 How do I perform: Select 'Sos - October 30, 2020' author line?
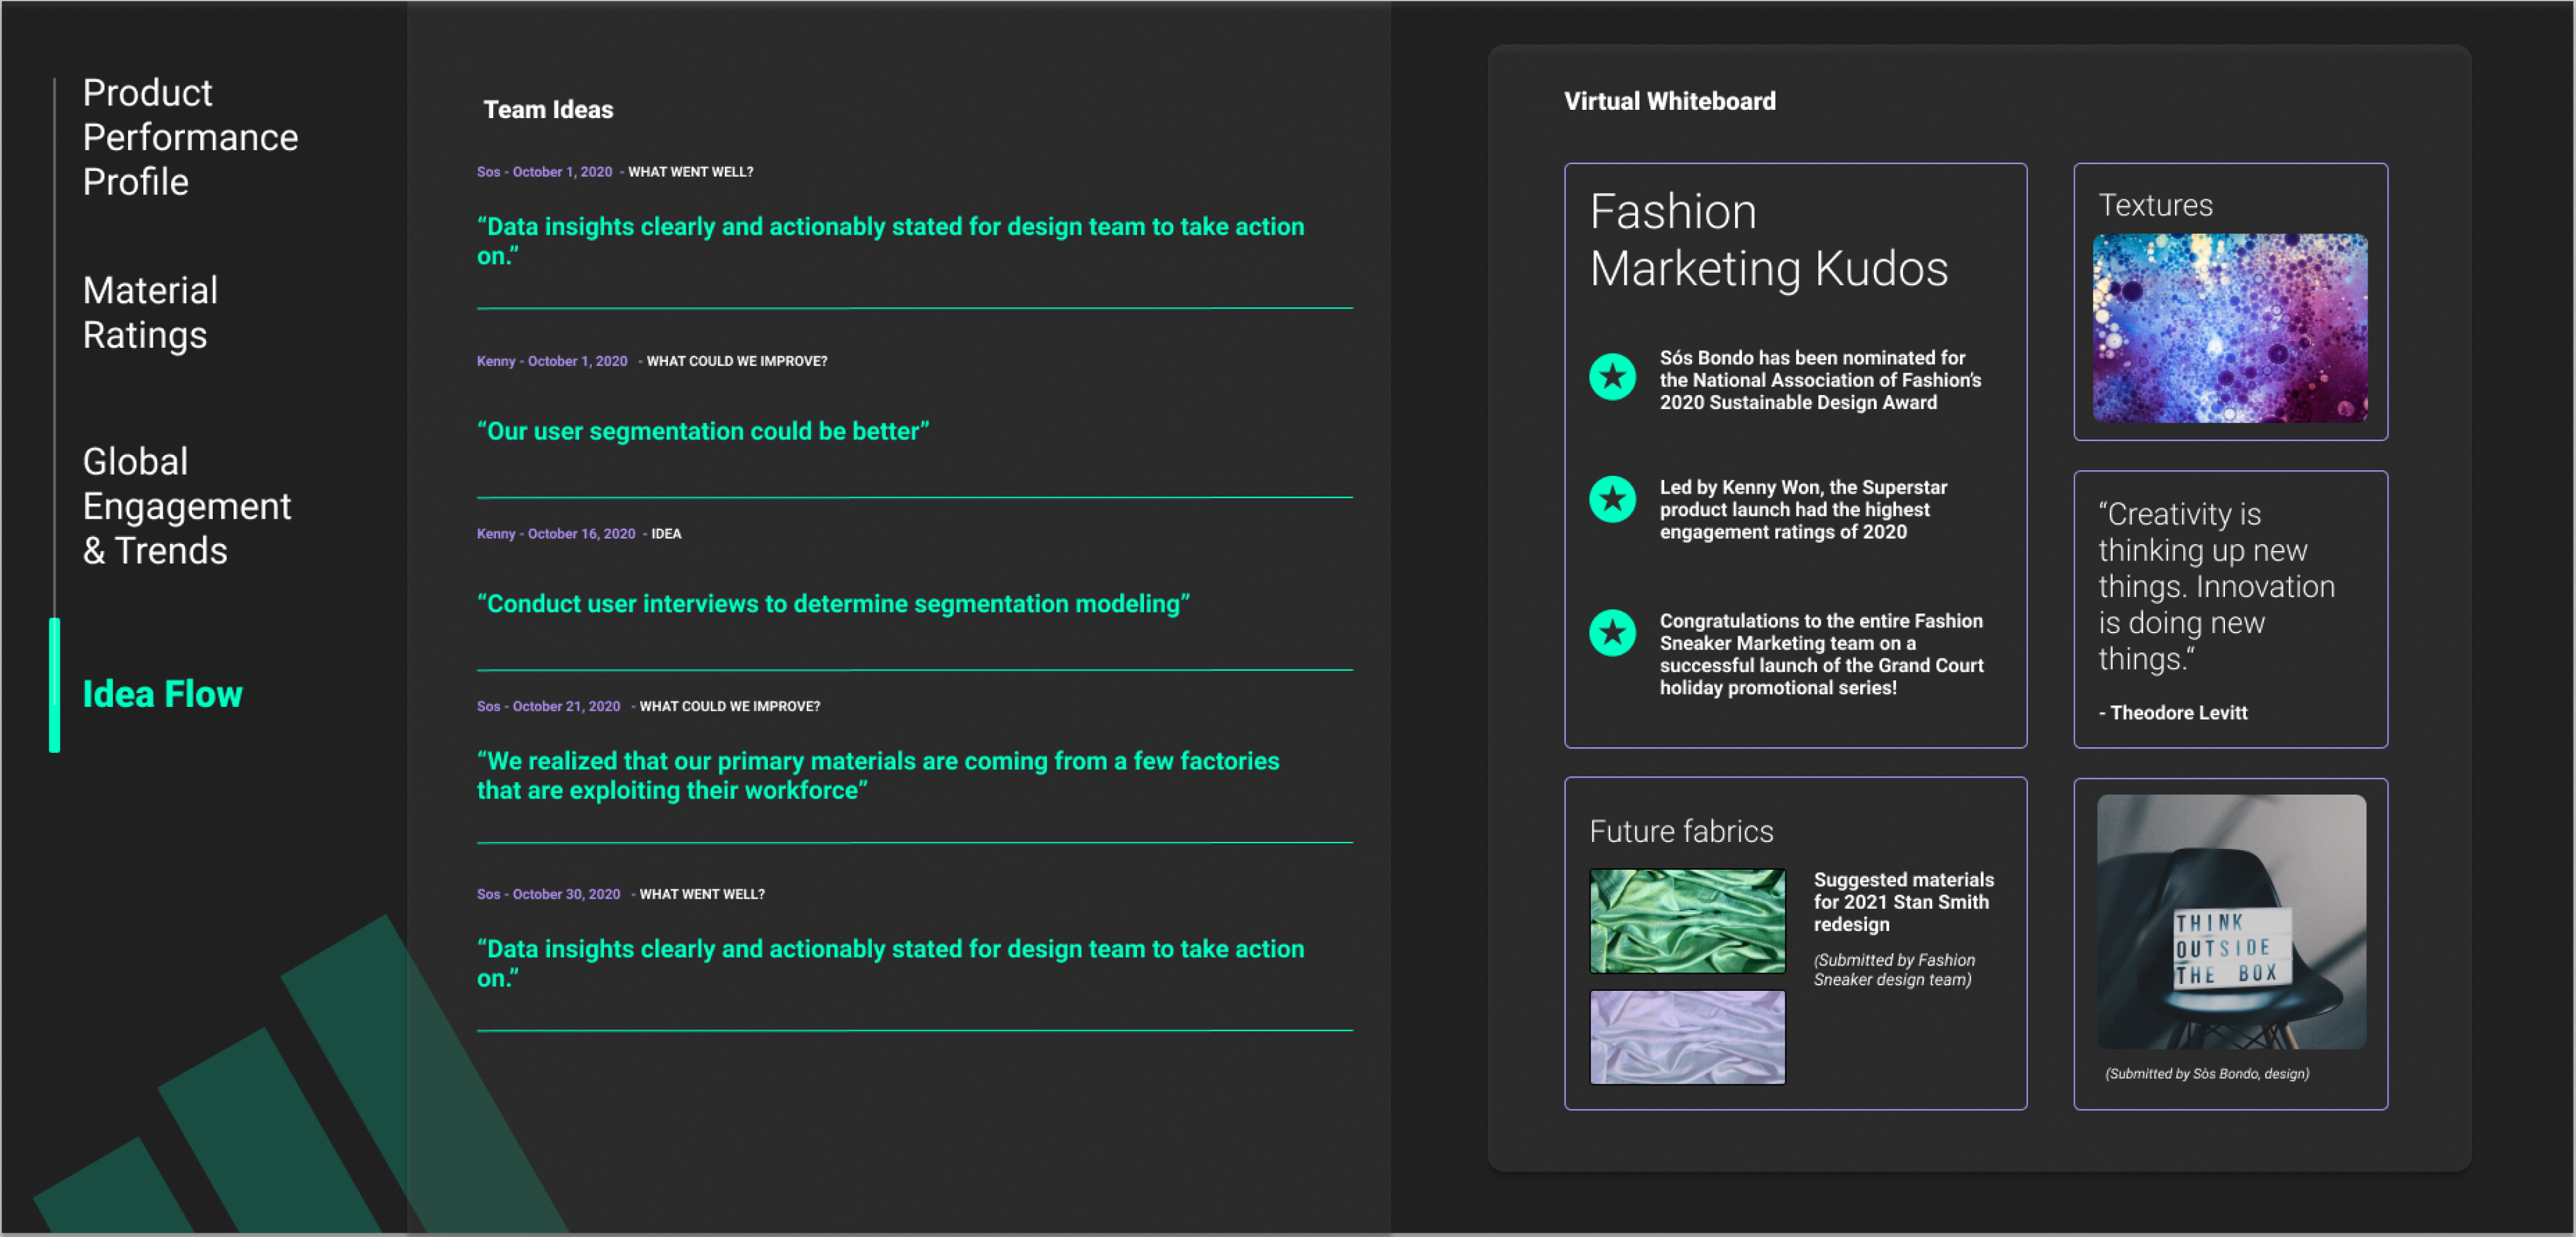548,894
